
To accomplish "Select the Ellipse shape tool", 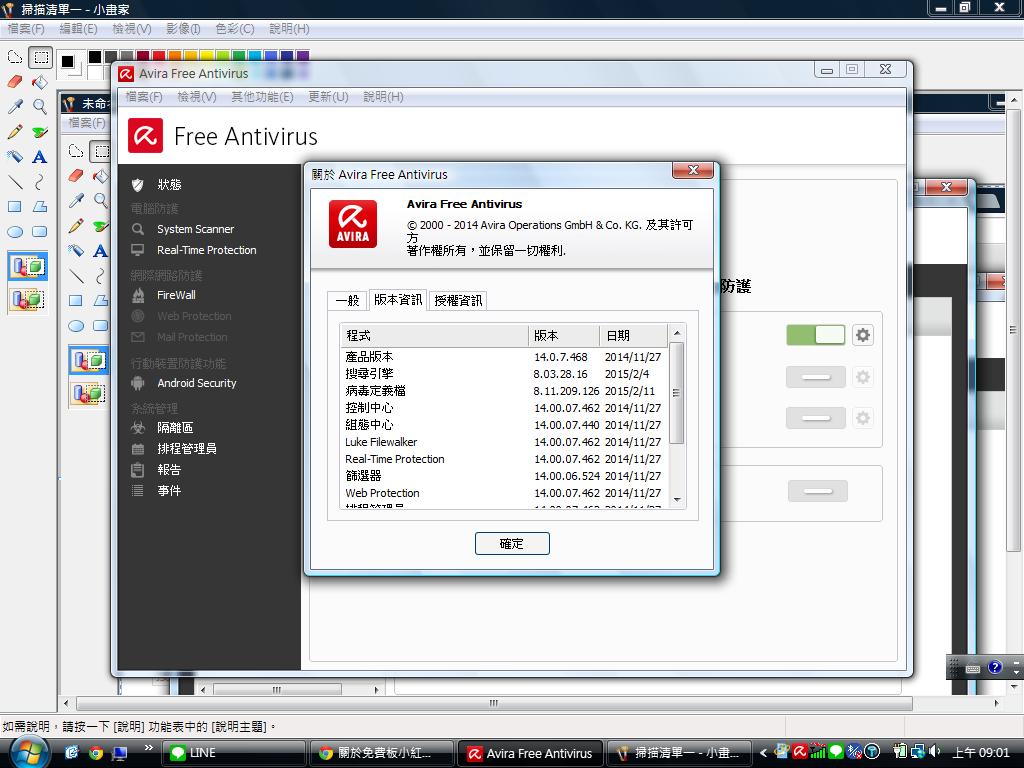I will click(15, 231).
